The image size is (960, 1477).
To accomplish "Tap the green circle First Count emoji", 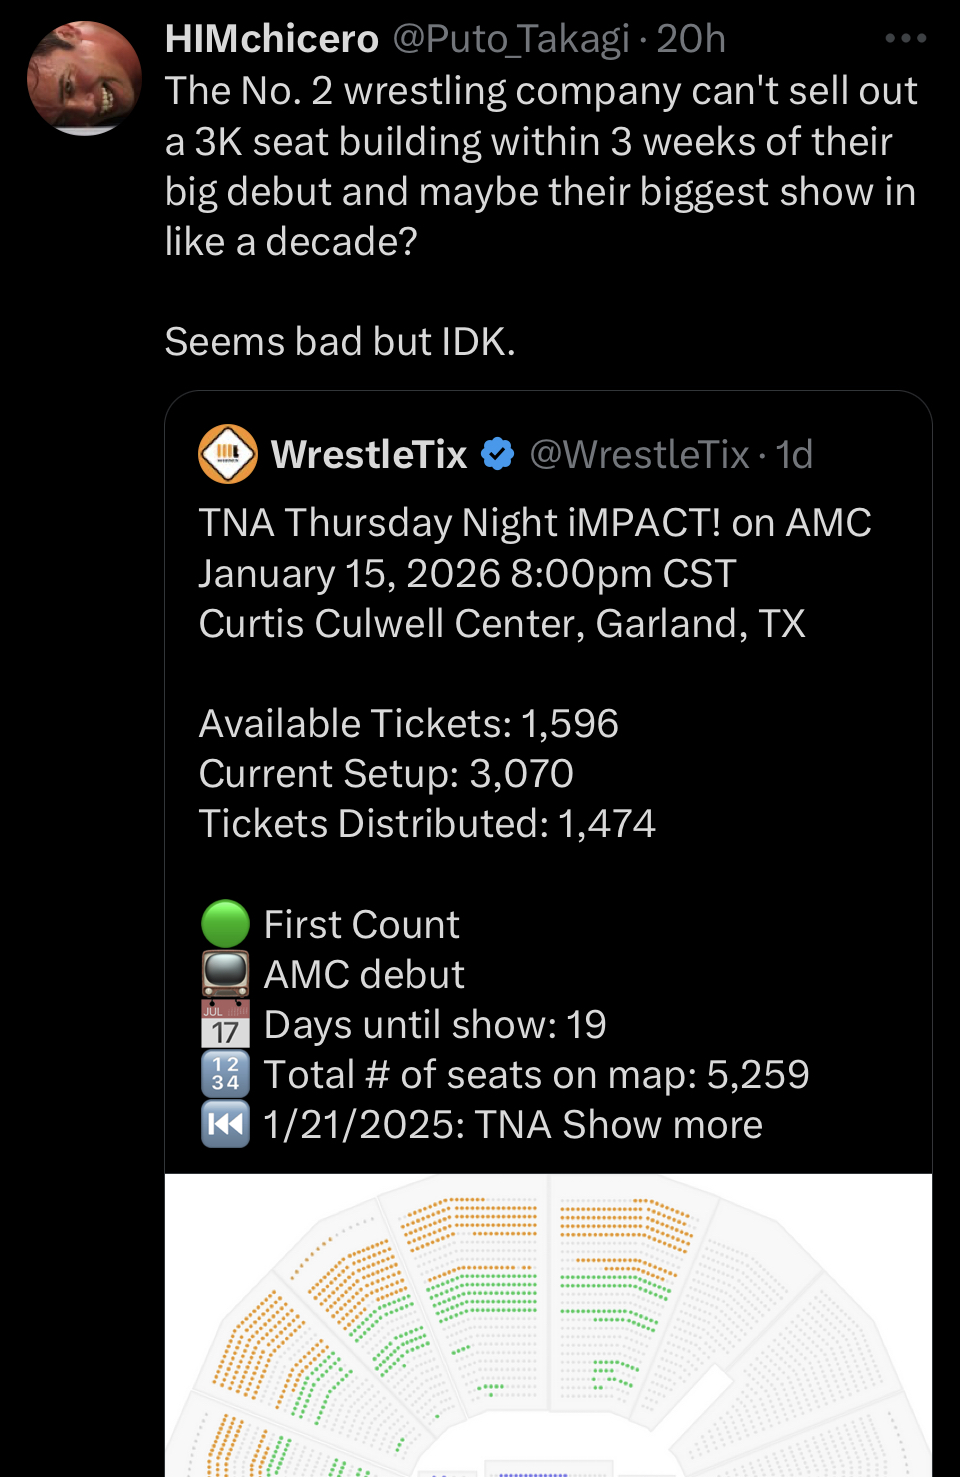I will [225, 924].
